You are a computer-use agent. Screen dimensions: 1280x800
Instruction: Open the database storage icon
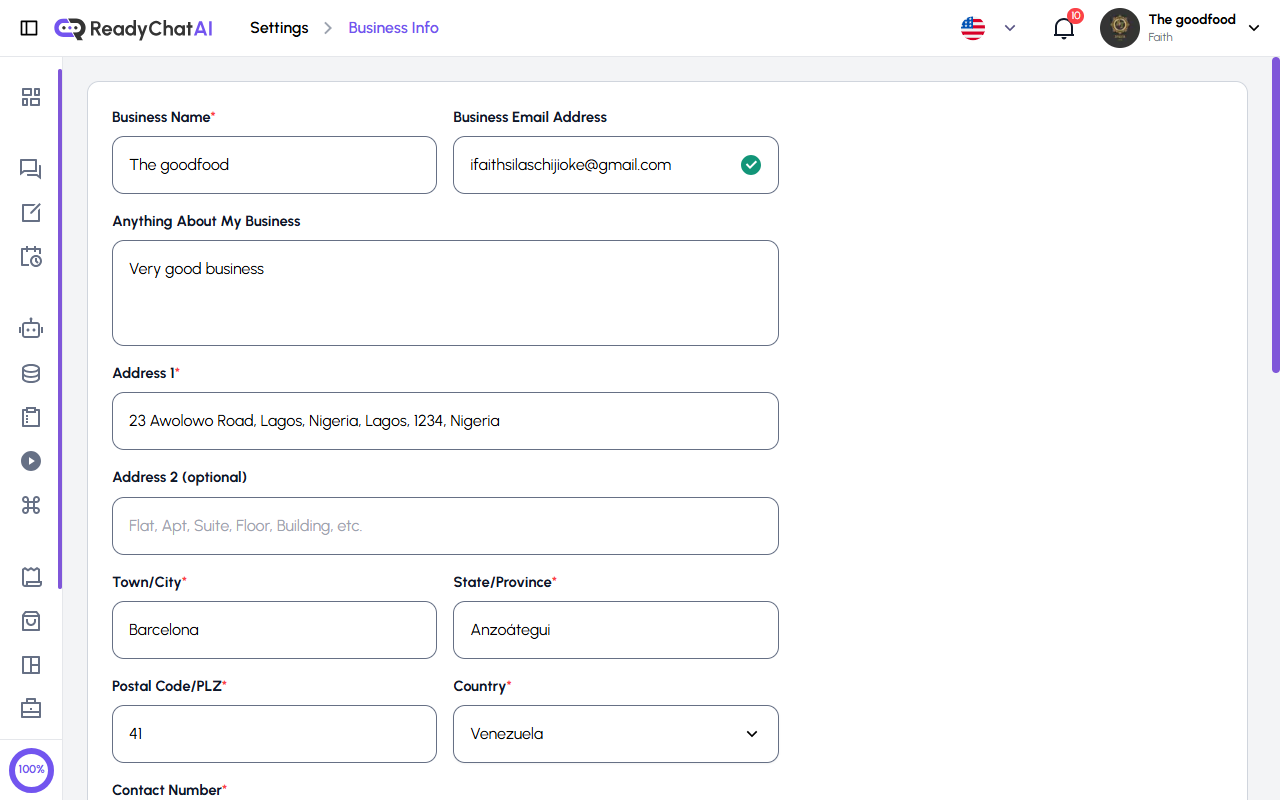click(31, 373)
